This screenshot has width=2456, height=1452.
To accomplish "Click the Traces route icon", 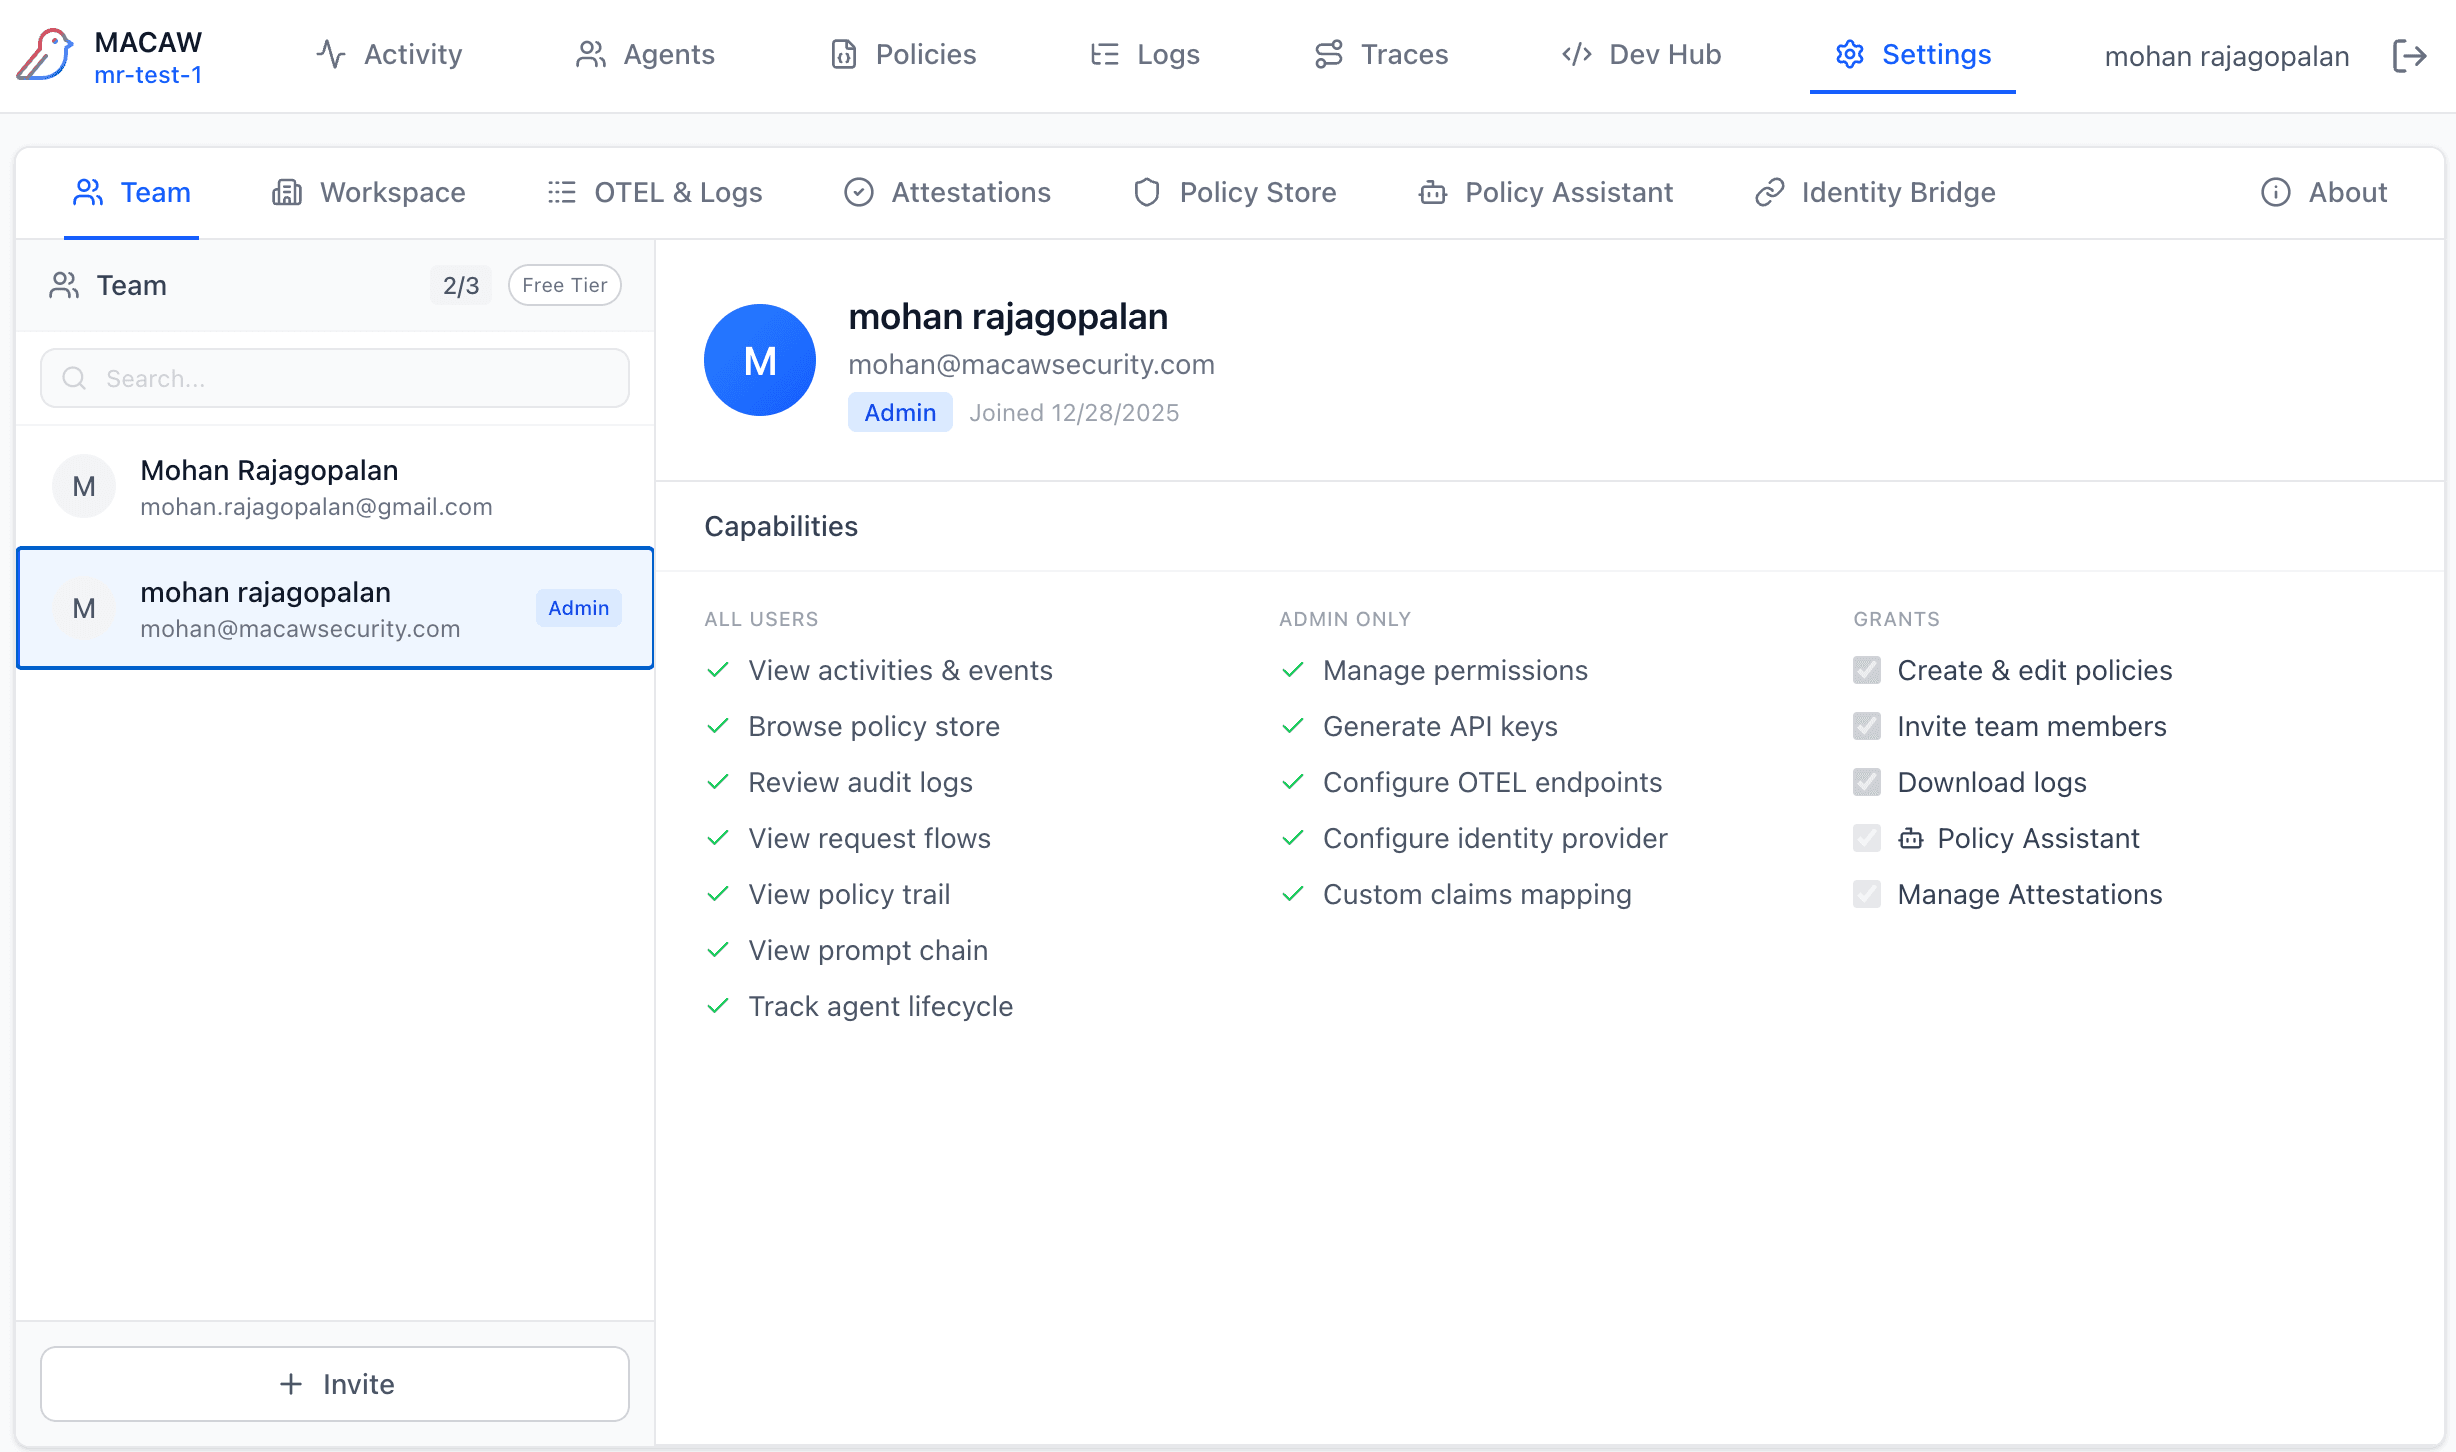I will tap(1328, 55).
